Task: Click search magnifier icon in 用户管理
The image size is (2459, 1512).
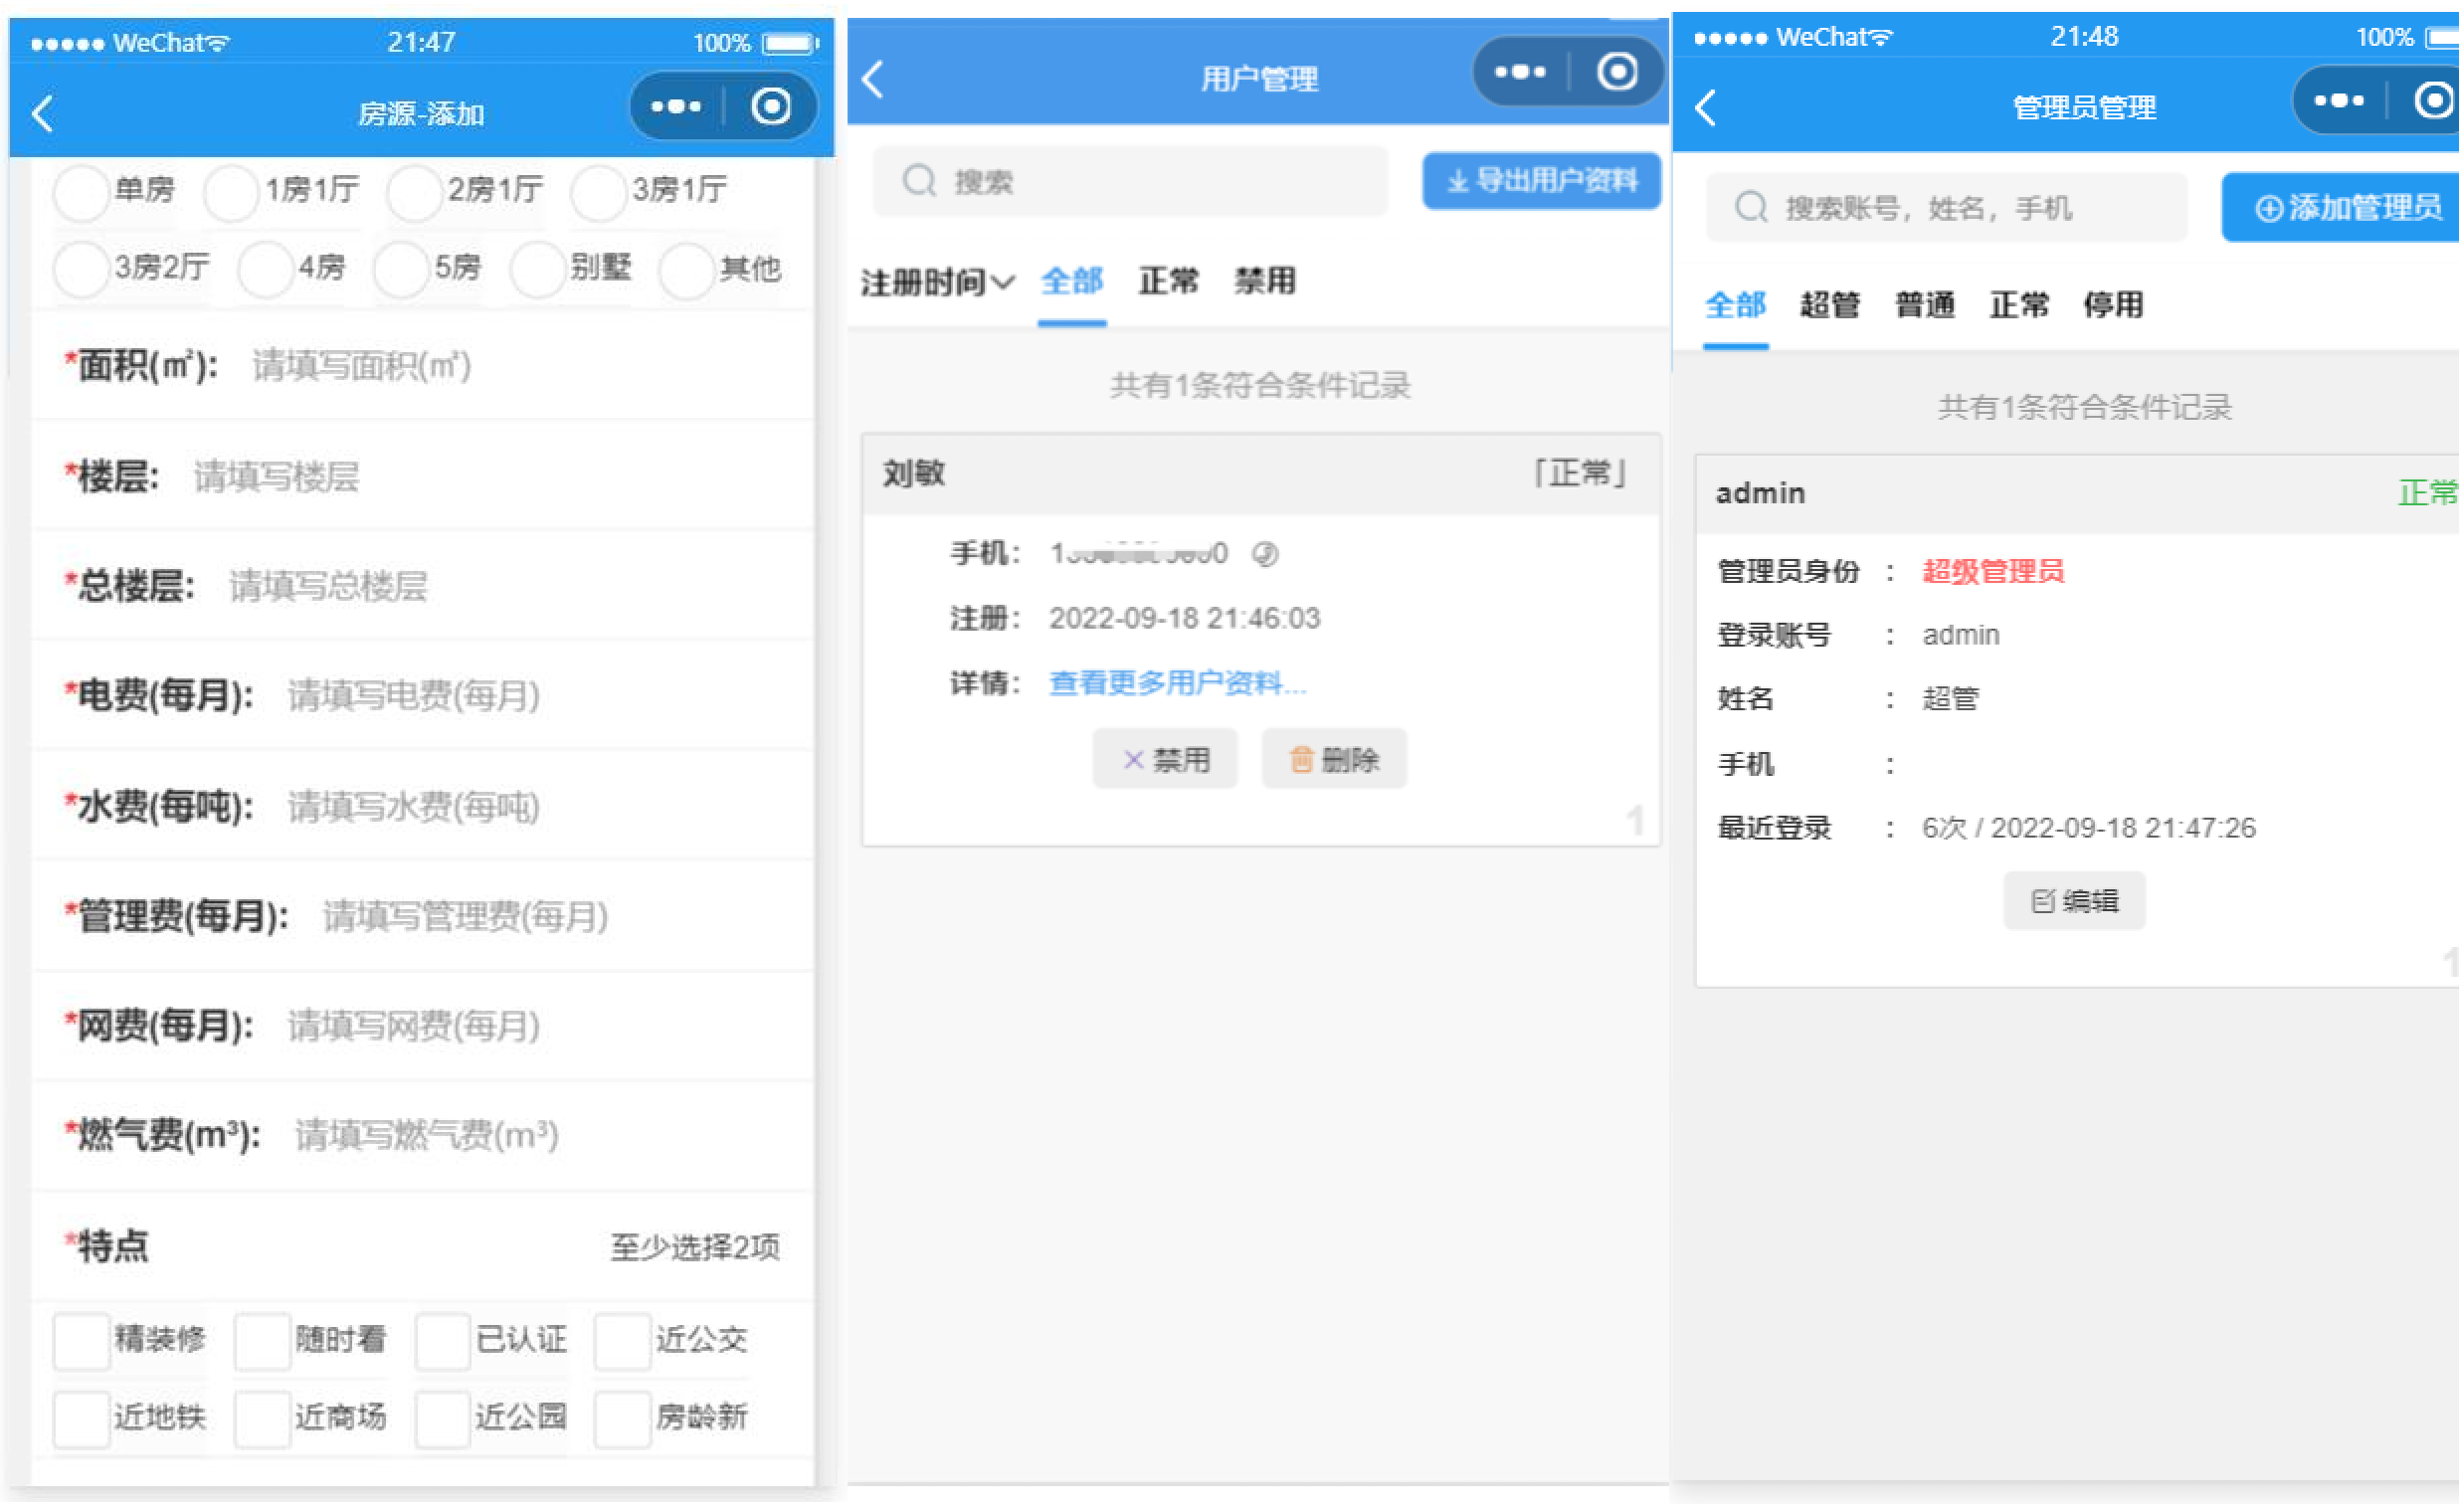Action: (919, 181)
